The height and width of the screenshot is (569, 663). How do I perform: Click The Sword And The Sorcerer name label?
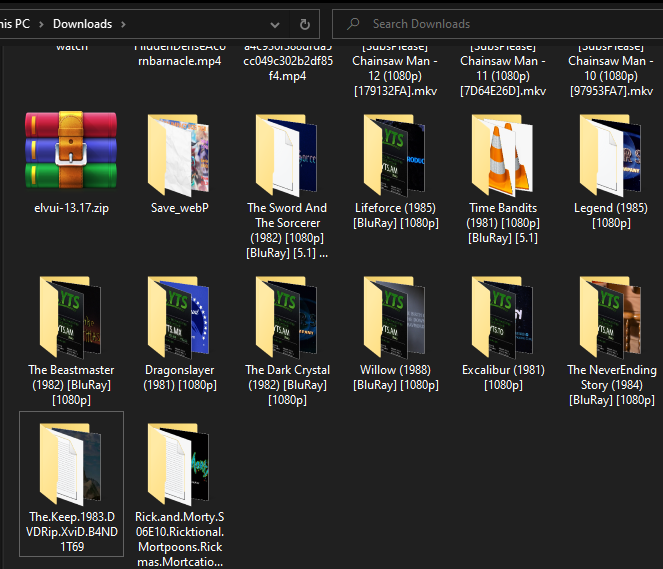287,230
